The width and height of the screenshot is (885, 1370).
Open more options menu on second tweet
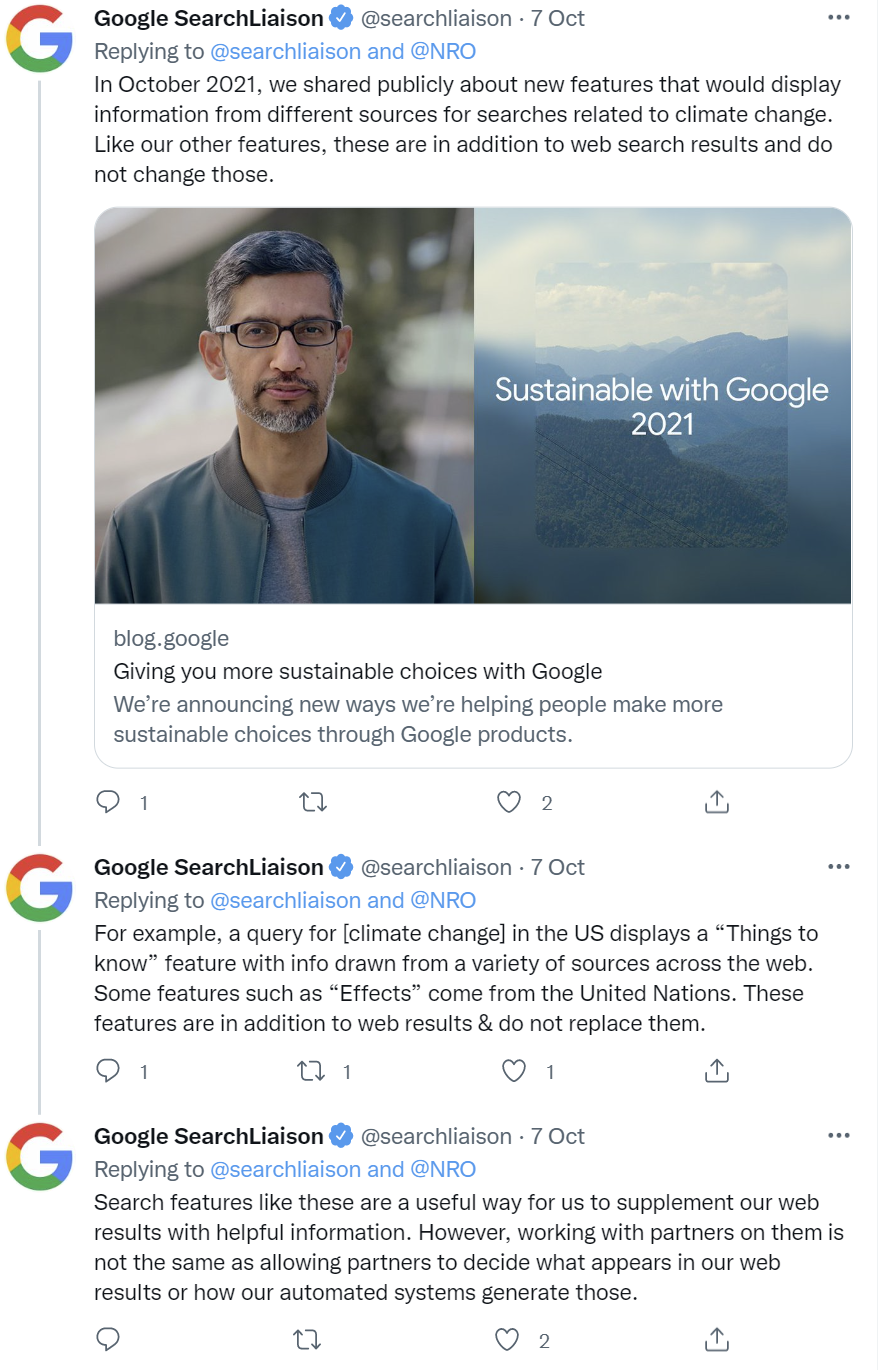coord(839,866)
